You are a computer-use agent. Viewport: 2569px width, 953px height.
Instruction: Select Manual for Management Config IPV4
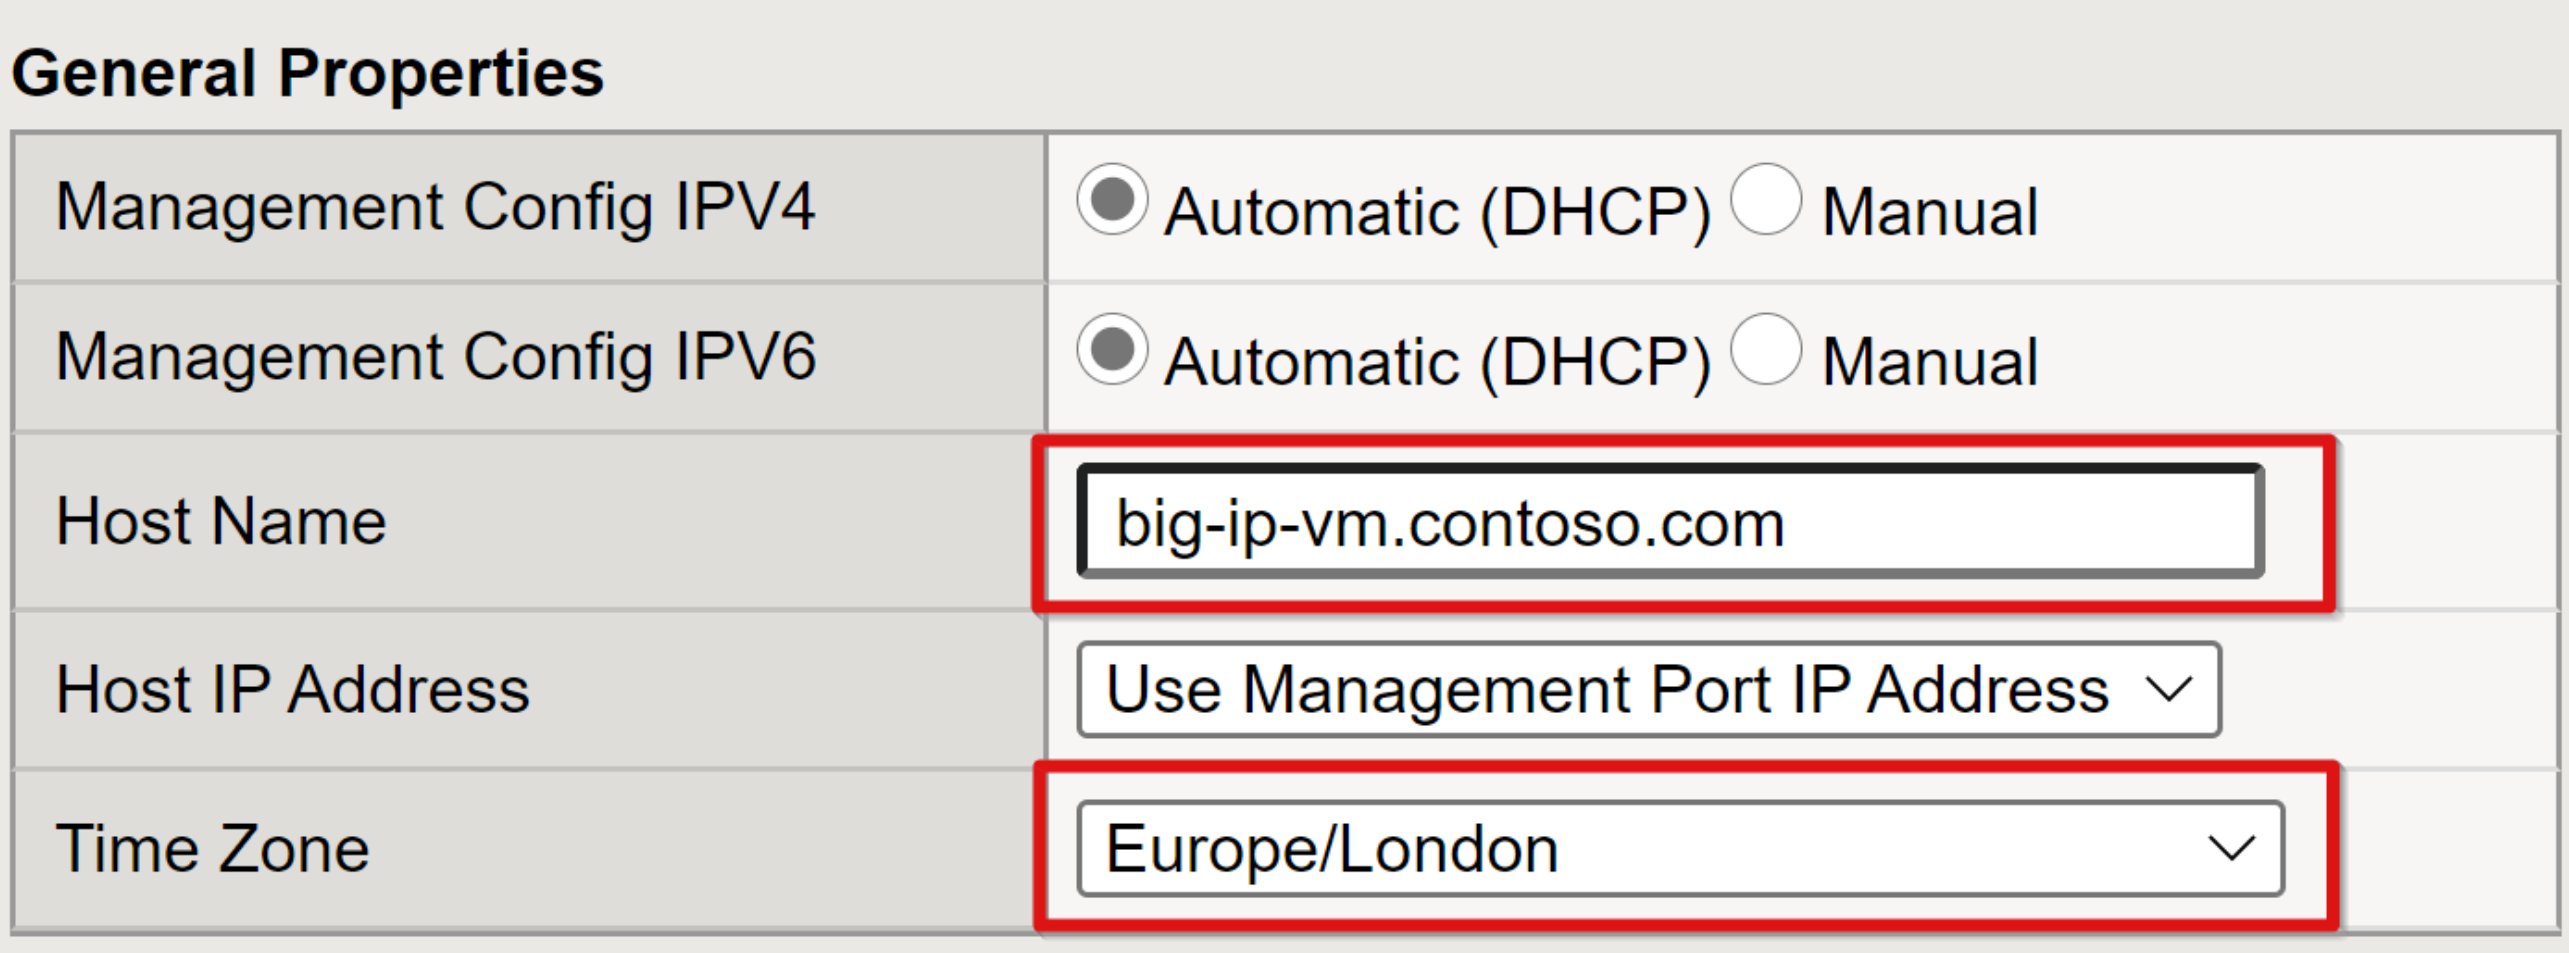pos(1766,199)
